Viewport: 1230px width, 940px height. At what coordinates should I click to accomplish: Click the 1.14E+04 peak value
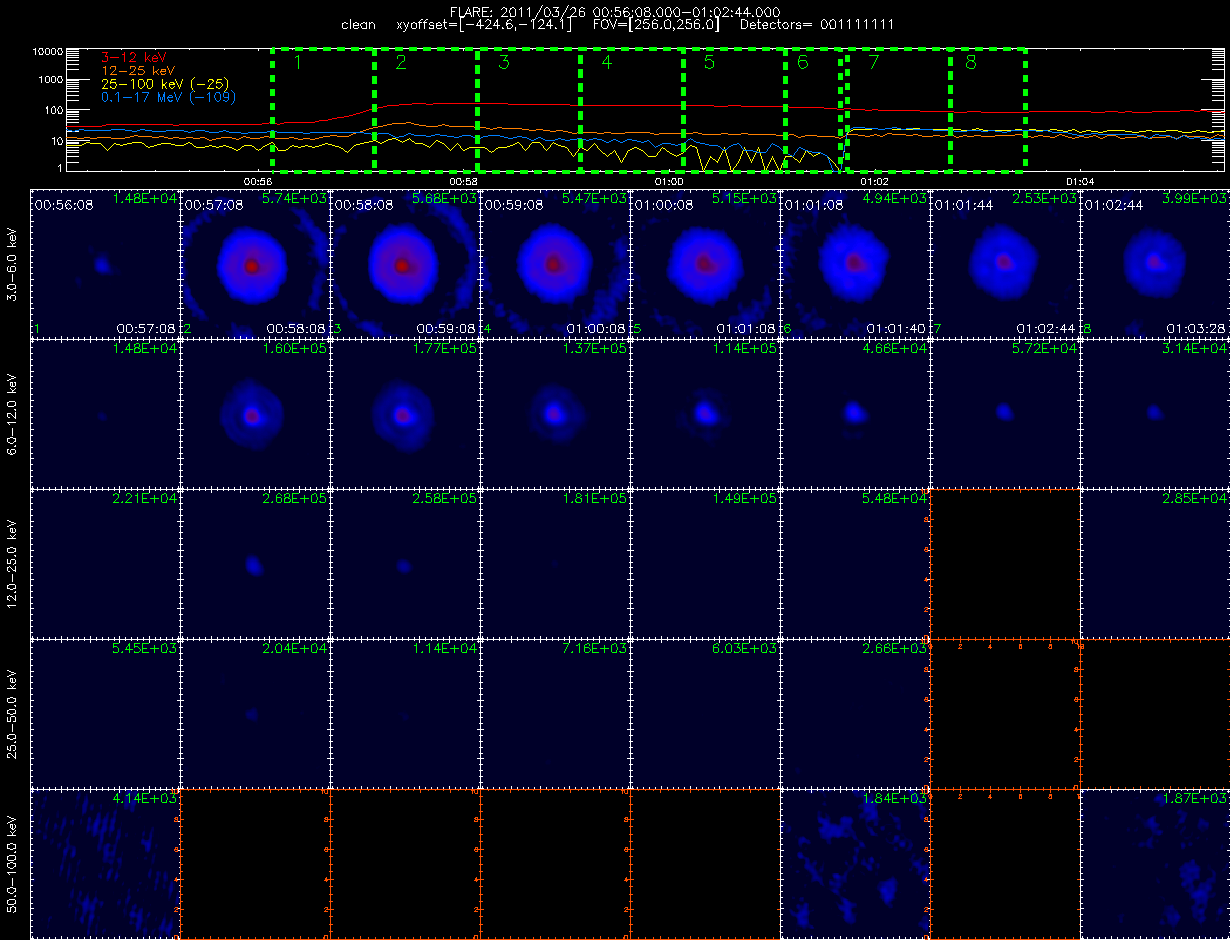click(x=445, y=648)
